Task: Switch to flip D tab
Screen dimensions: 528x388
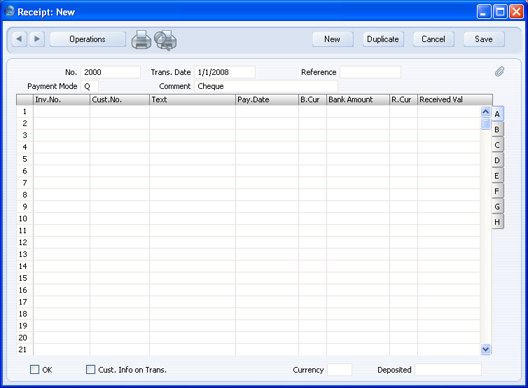Action: [497, 160]
